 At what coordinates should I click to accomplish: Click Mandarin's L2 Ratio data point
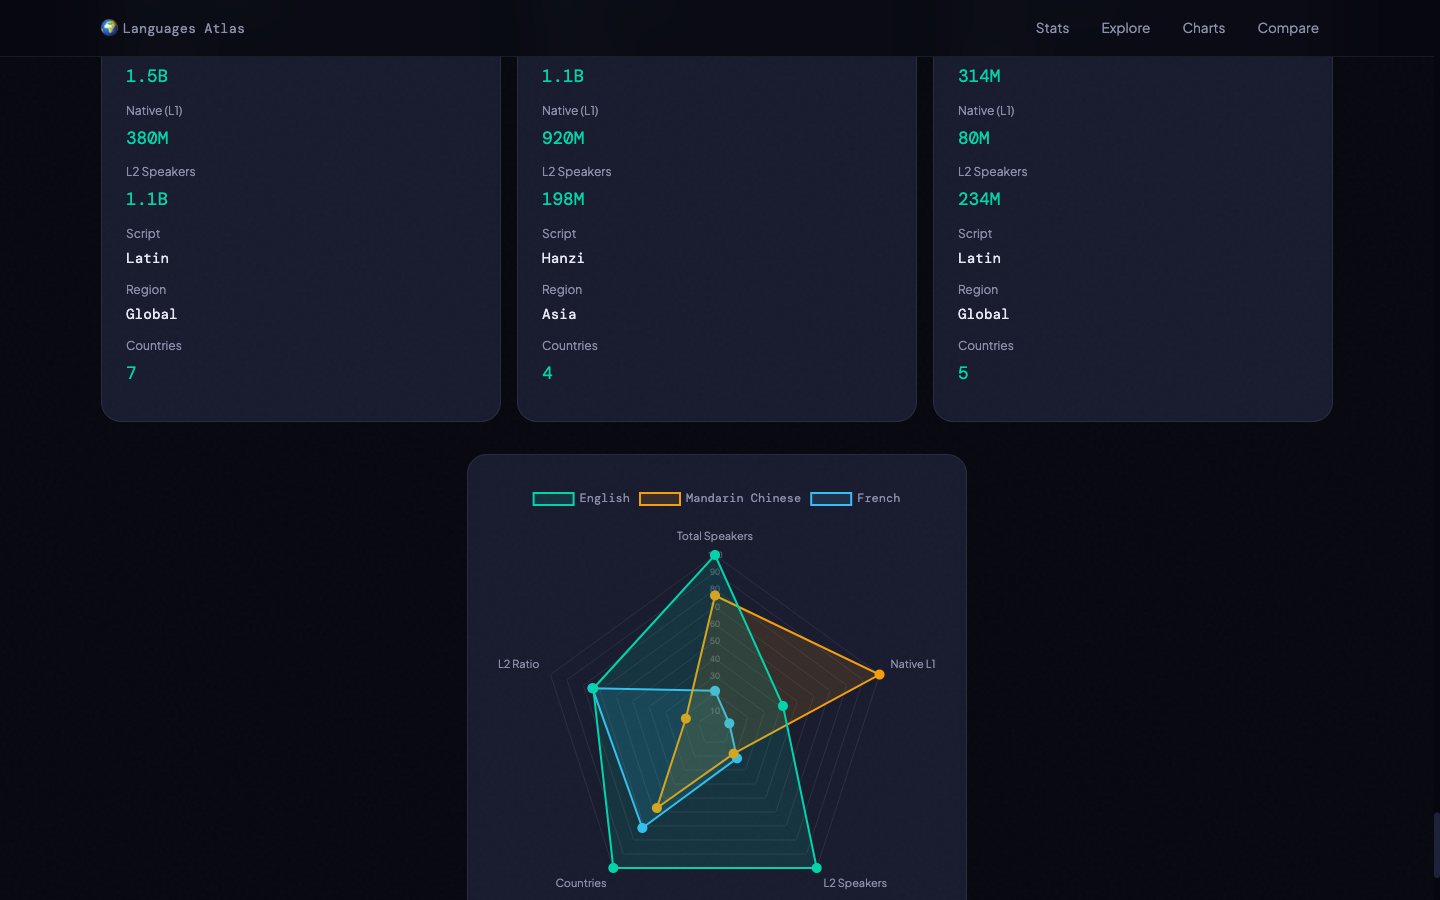(x=686, y=719)
